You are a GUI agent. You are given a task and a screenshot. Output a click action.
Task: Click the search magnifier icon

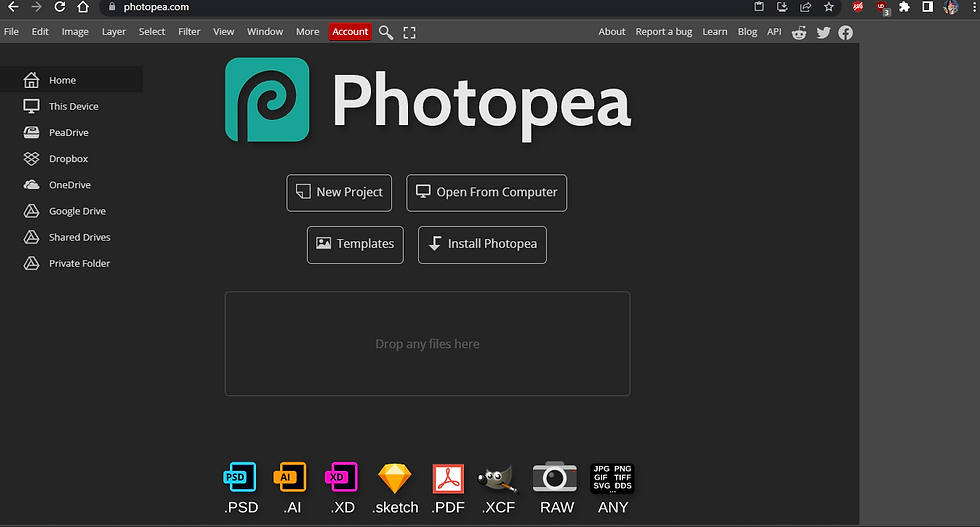point(386,33)
